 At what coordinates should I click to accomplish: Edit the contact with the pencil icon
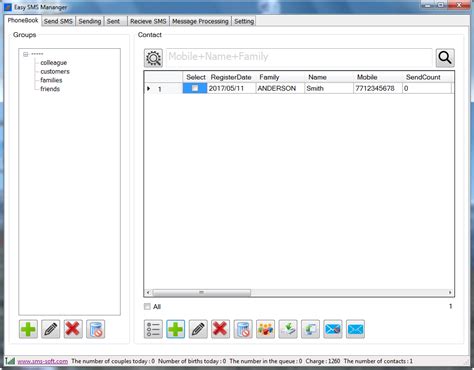click(x=198, y=329)
